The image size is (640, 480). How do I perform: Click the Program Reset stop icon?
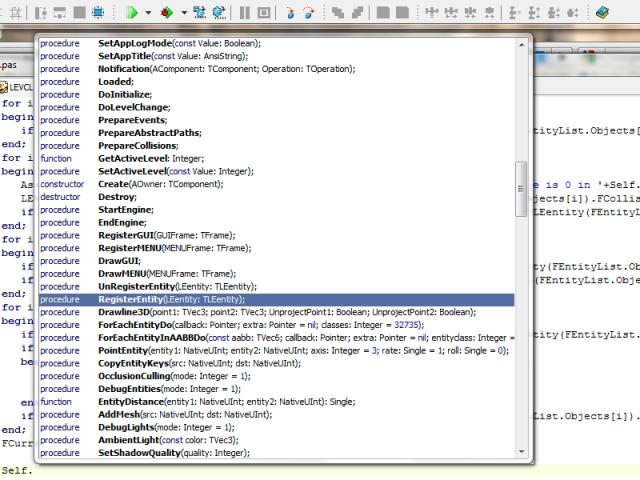coord(264,12)
